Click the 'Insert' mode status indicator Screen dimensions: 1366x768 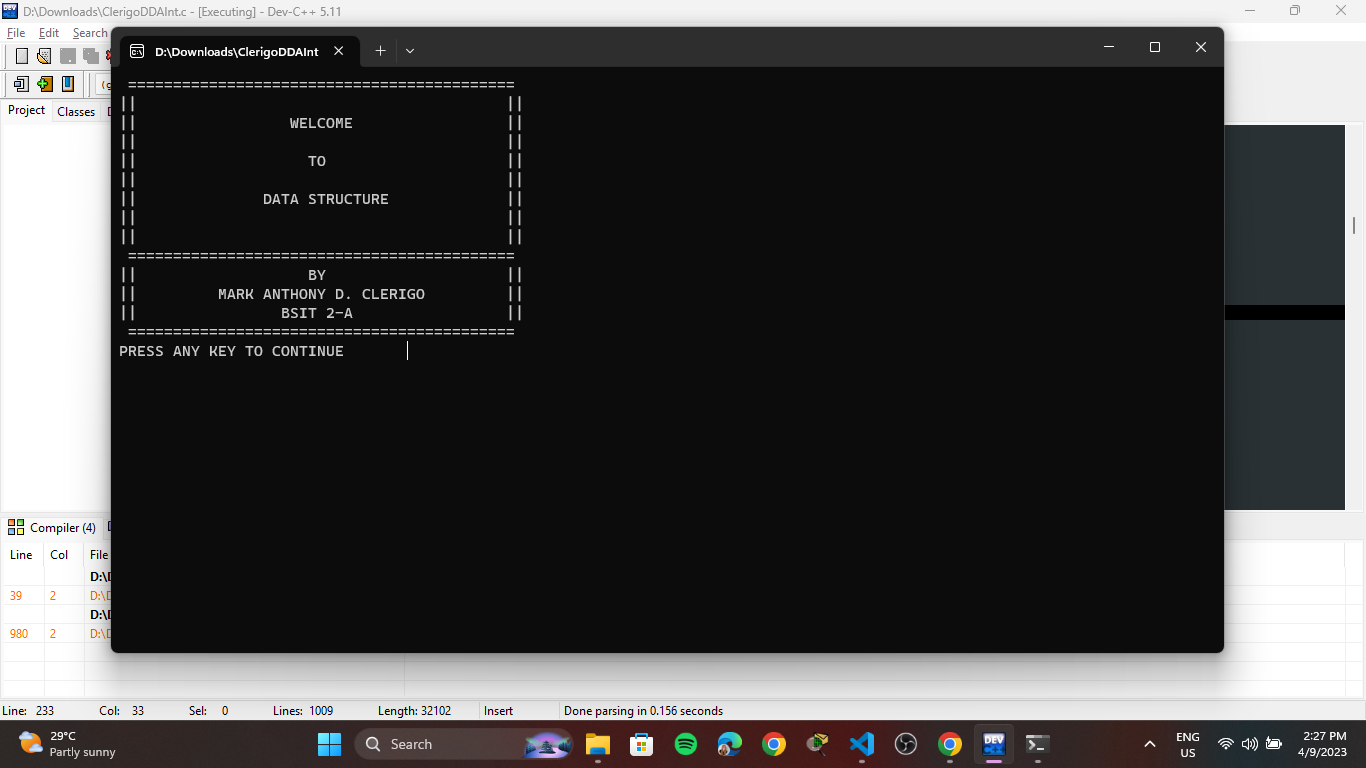[x=498, y=711]
